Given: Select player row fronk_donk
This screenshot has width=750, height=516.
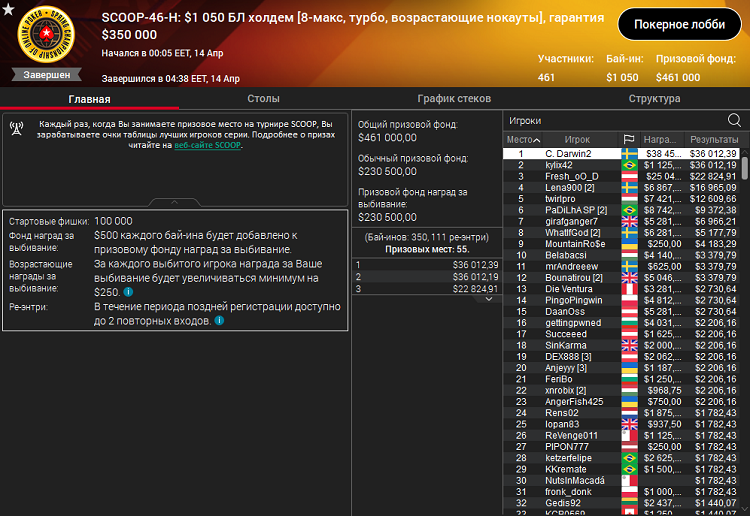Looking at the screenshot, I should tap(621, 492).
